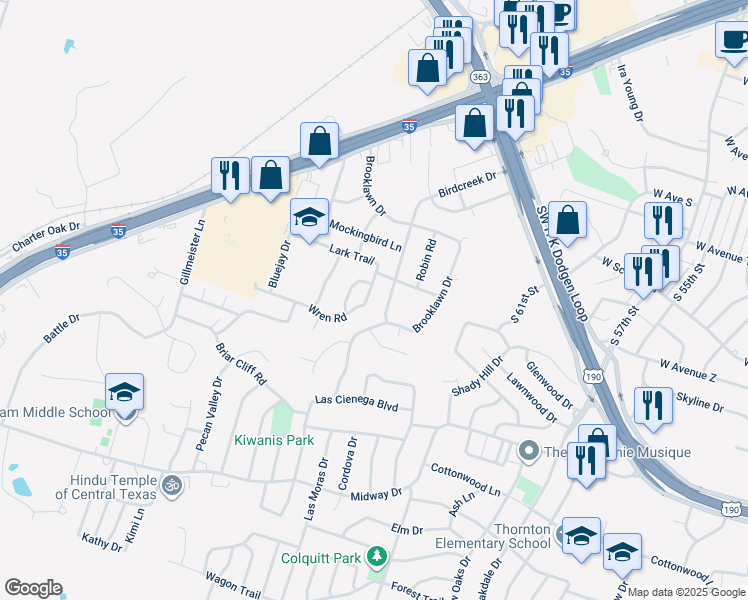
Task: Open the shopping marker left of Route 363 shield
Action: coord(428,69)
